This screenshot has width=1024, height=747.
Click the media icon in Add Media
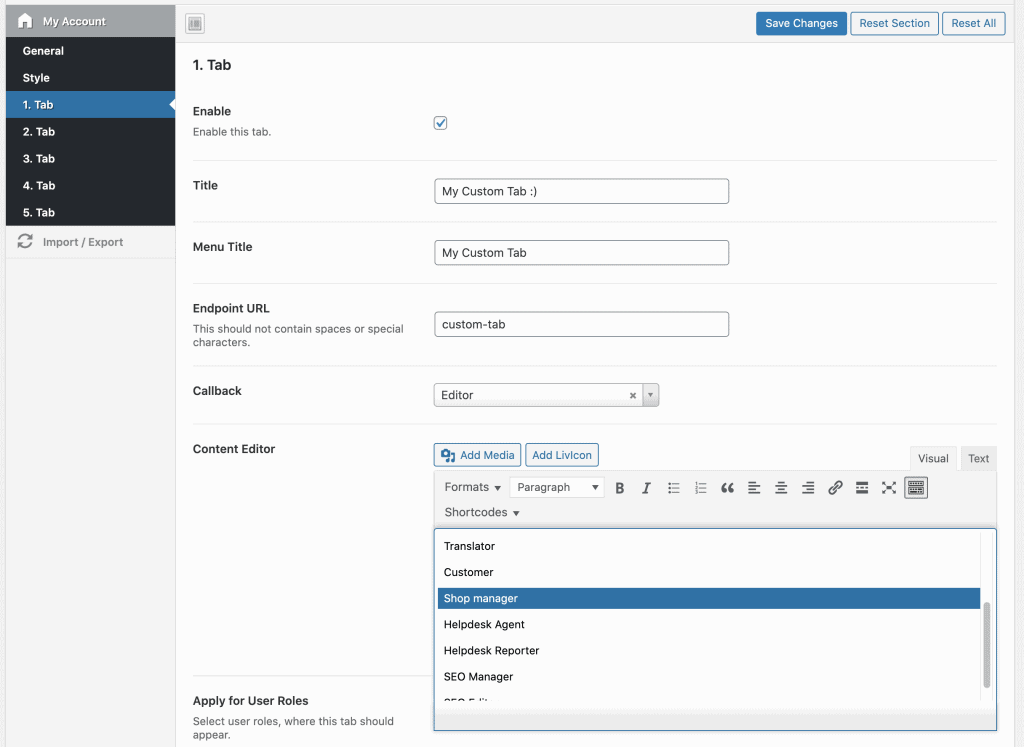[448, 455]
